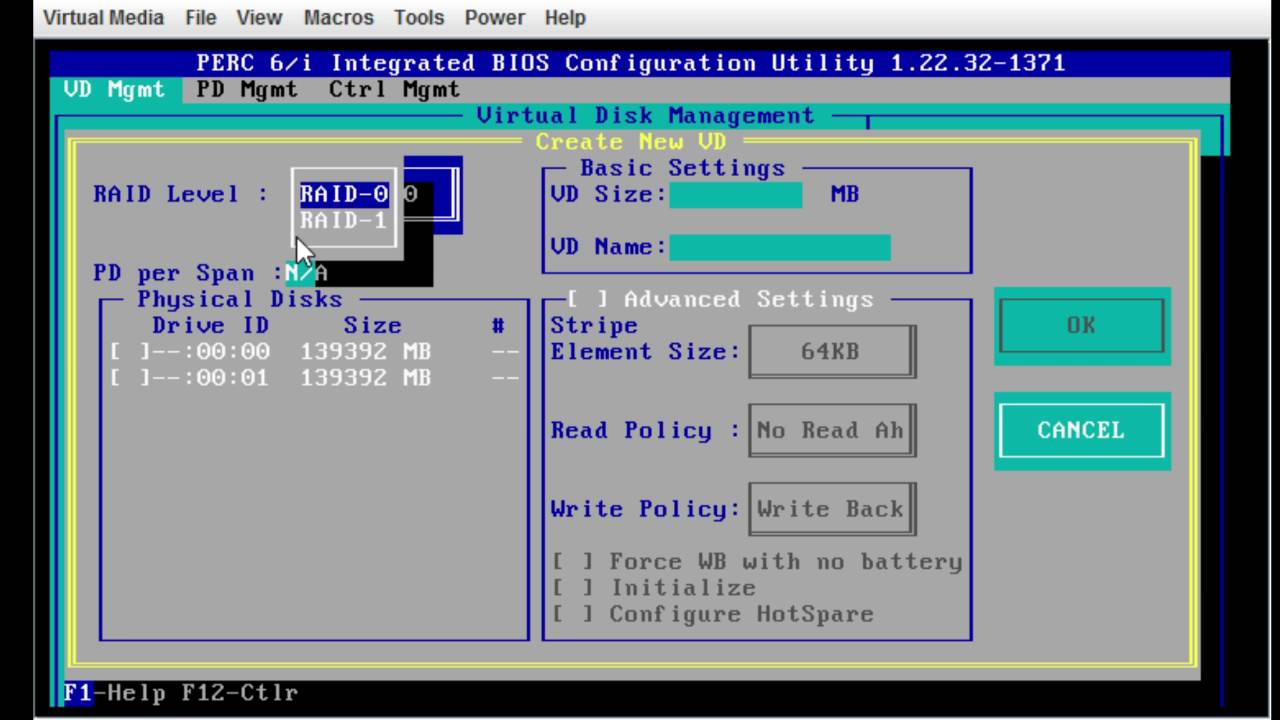Switch to VD Mgmt tab
Image resolution: width=1280 pixels, height=720 pixels.
pos(114,89)
